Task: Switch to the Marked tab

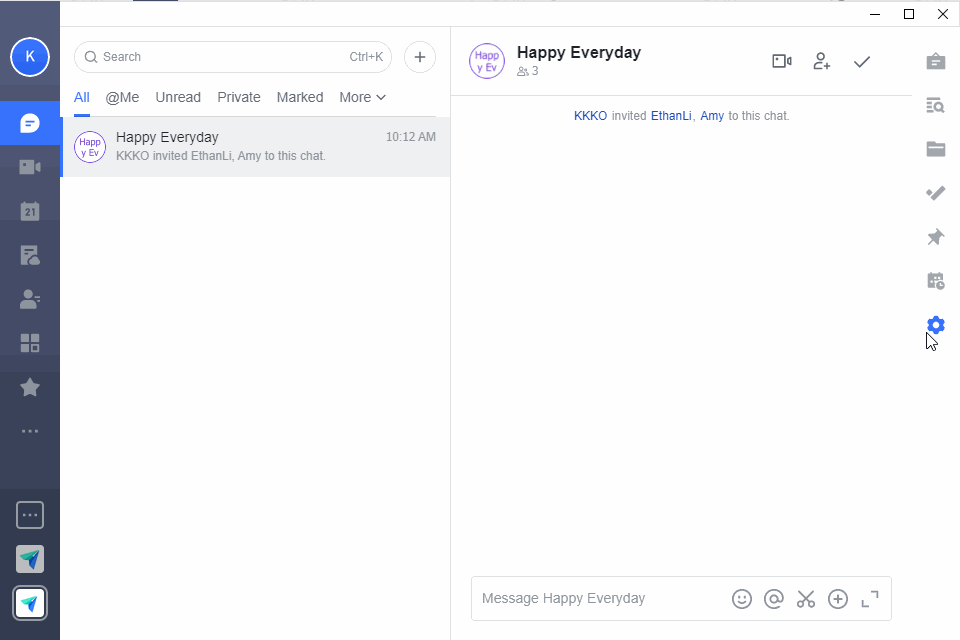Action: coord(299,97)
